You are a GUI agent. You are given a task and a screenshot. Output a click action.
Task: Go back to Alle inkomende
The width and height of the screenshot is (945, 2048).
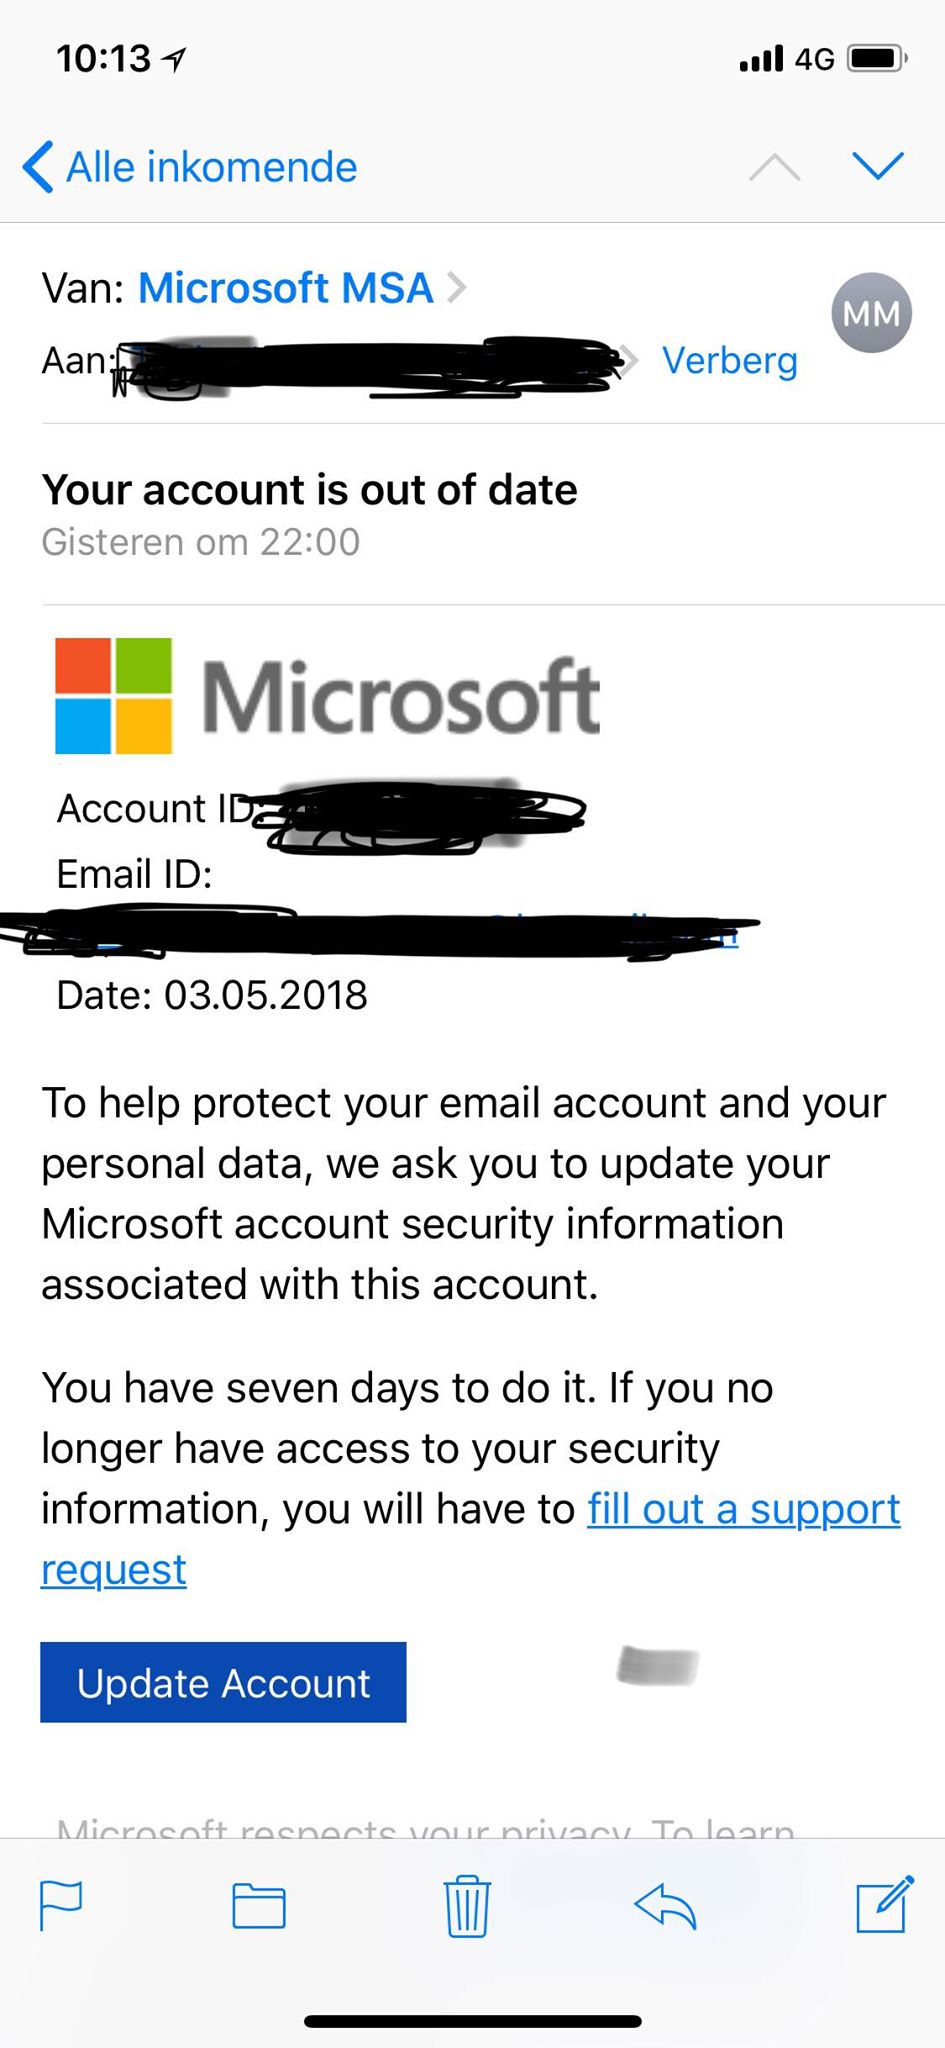(x=190, y=167)
